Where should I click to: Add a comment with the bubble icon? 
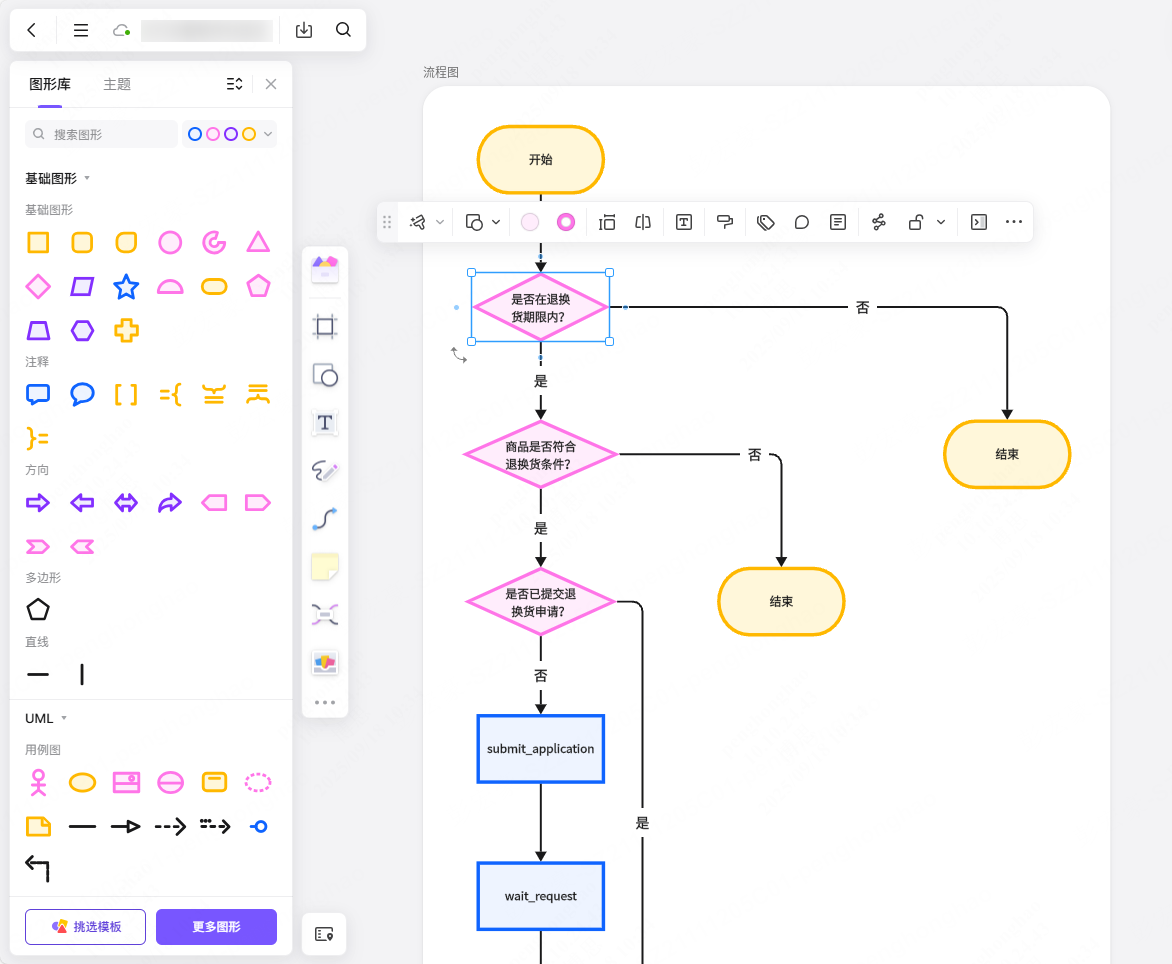[801, 222]
